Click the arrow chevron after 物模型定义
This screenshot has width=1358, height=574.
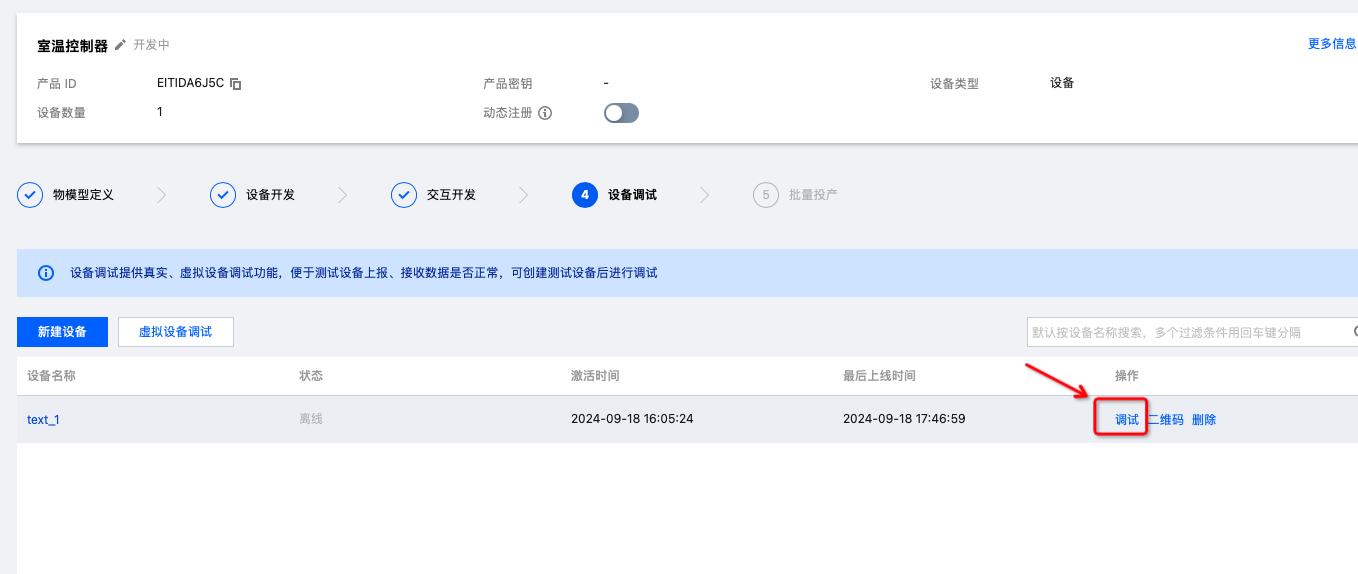pyautogui.click(x=161, y=195)
